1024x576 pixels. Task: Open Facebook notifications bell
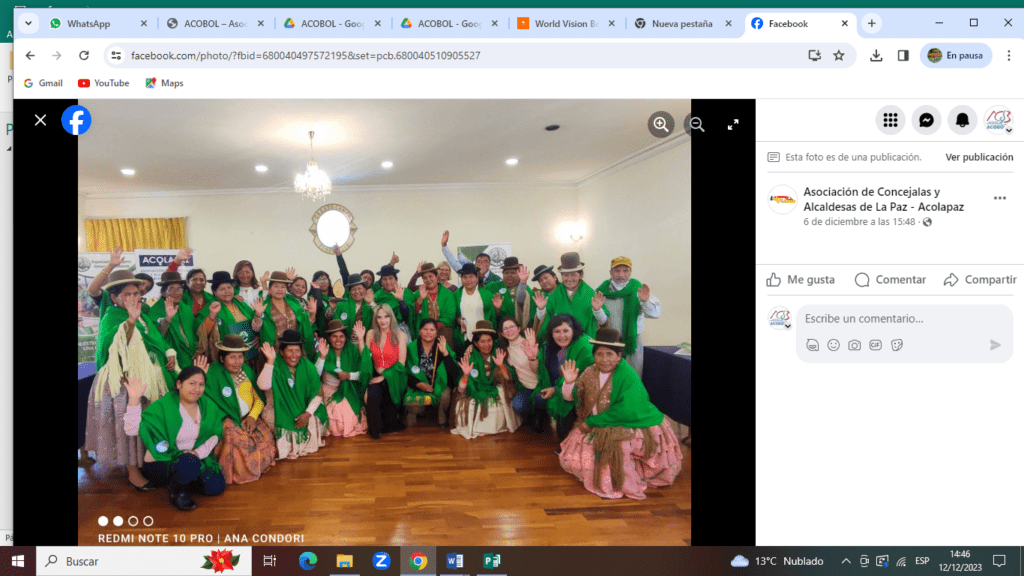pos(962,120)
